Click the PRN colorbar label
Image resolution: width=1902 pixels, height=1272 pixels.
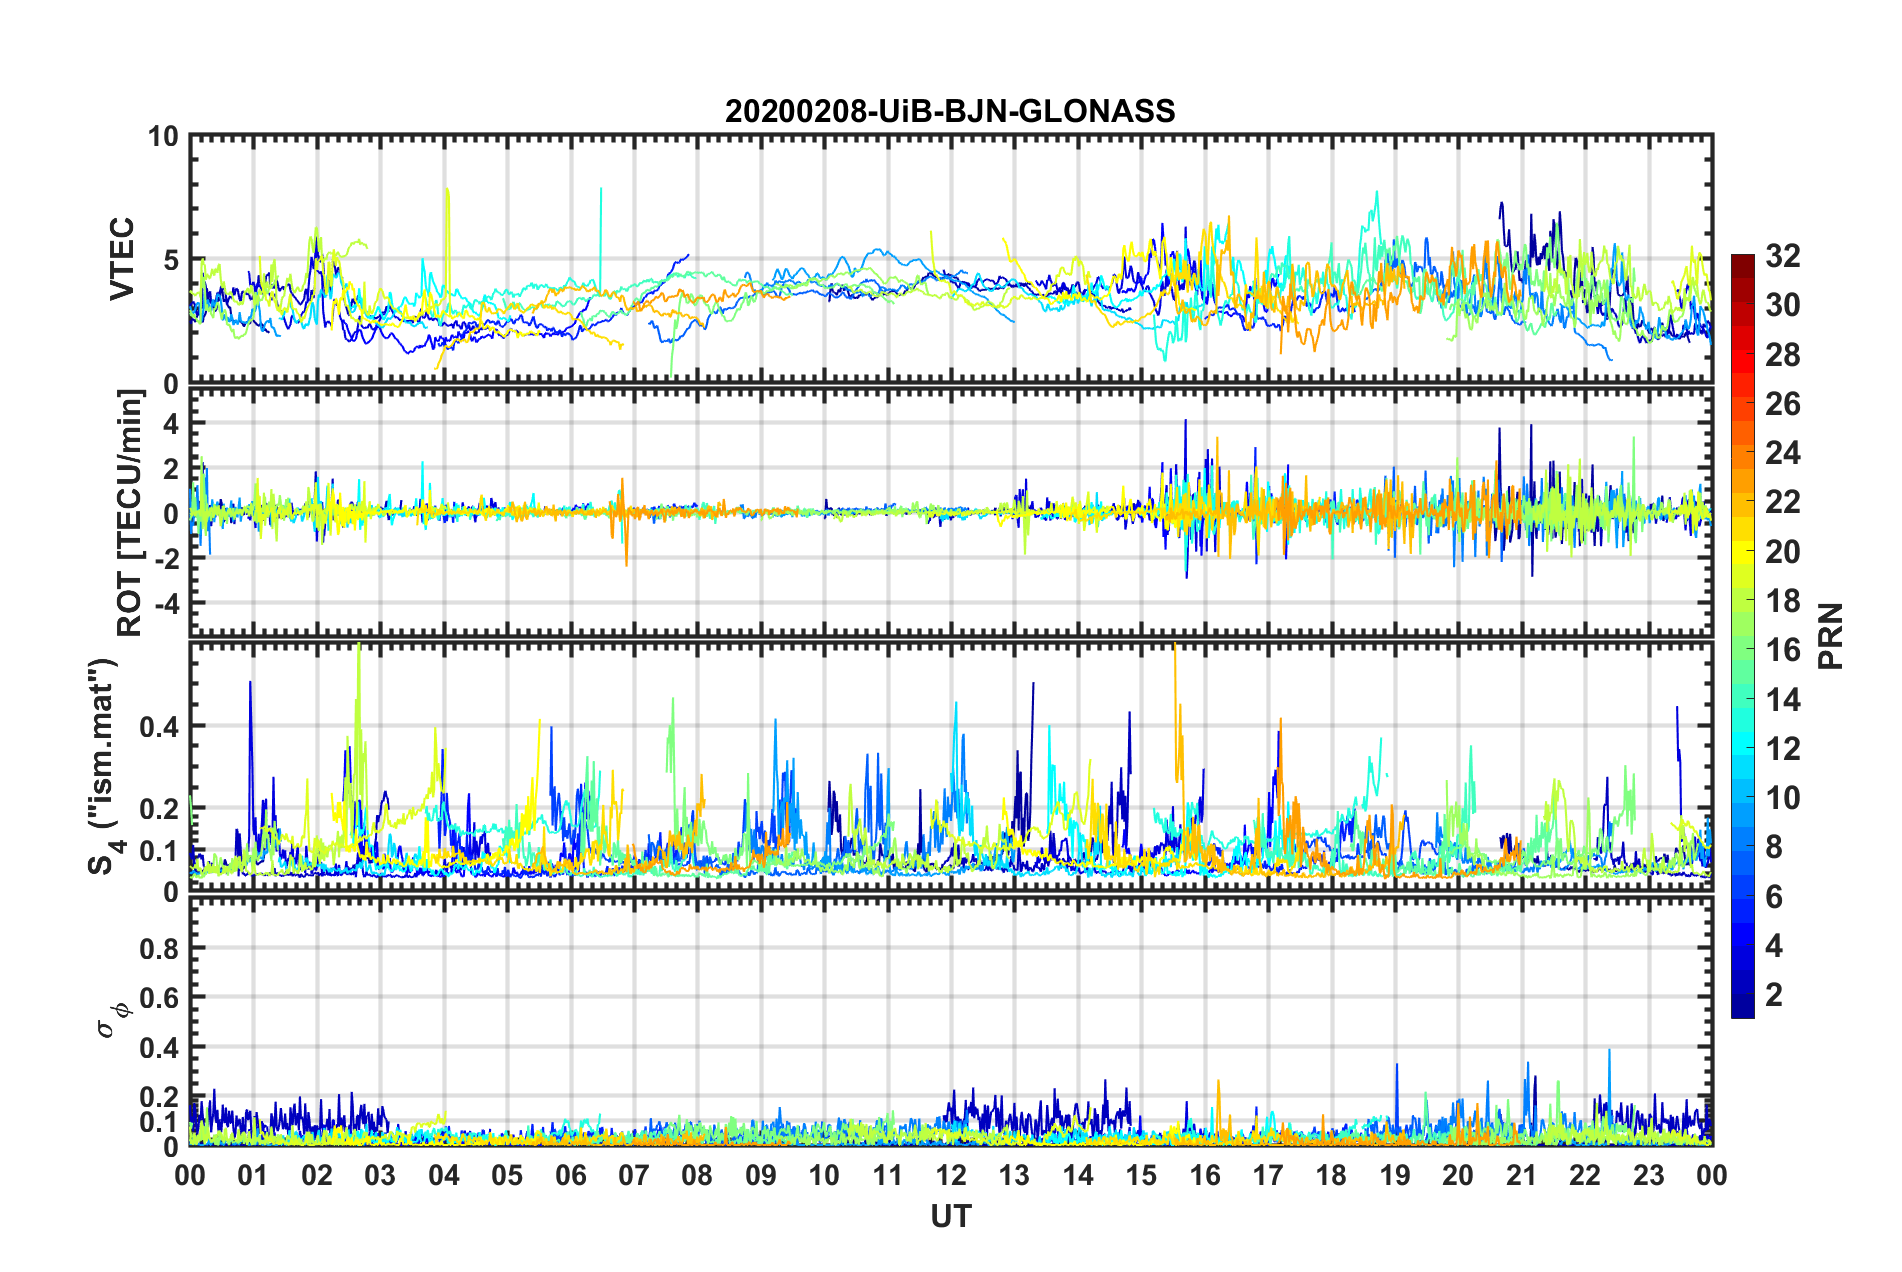click(1831, 636)
